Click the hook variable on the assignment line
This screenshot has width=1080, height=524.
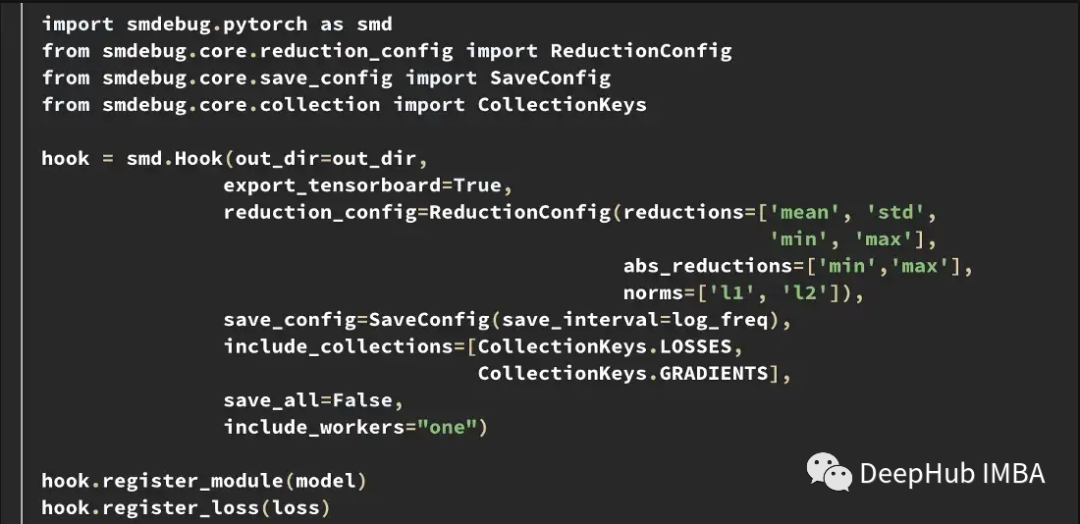65,158
